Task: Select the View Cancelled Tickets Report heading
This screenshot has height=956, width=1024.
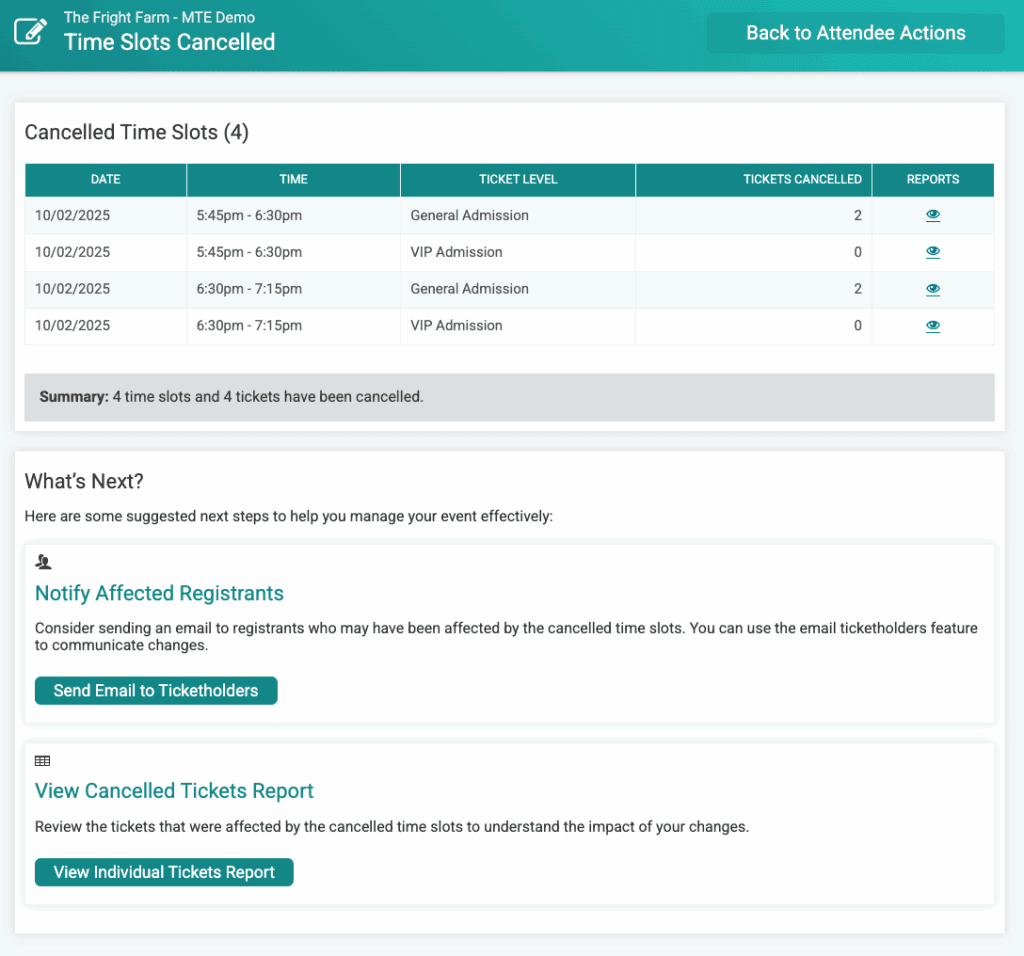Action: pyautogui.click(x=174, y=791)
